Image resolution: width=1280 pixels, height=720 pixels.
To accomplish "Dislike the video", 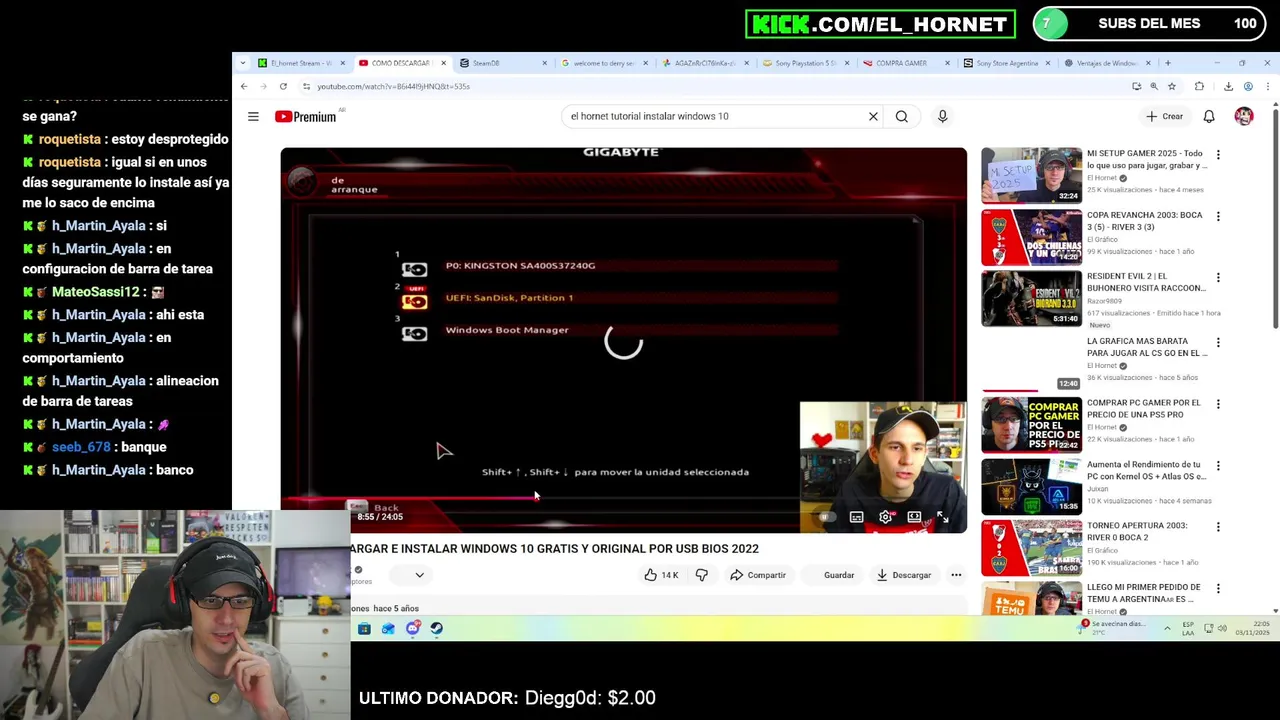I will click(x=701, y=575).
